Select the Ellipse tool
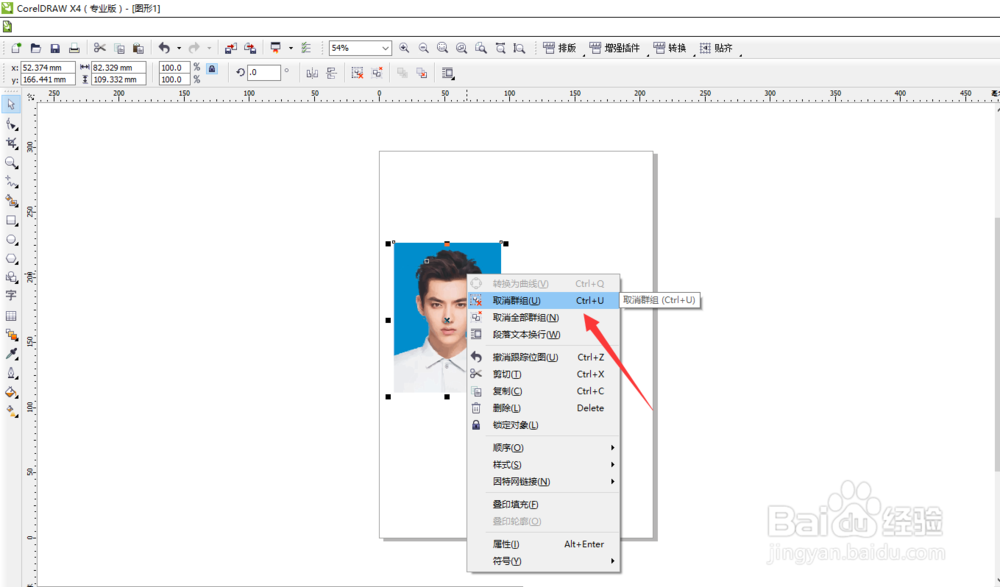 (x=11, y=240)
